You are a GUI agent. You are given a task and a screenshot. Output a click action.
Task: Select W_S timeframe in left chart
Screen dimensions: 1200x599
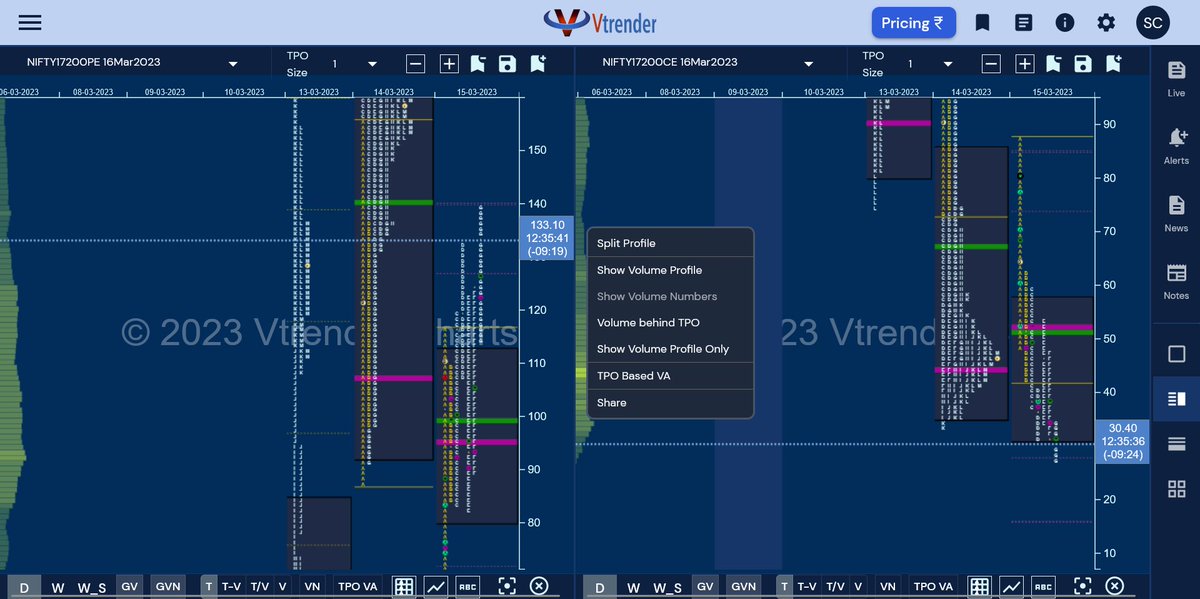pos(93,587)
